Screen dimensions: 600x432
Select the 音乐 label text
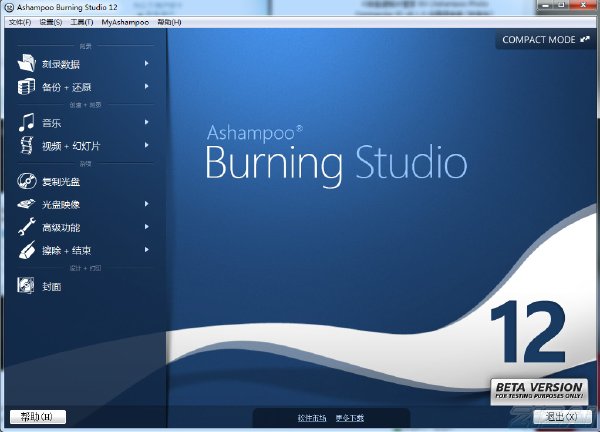pyautogui.click(x=52, y=123)
